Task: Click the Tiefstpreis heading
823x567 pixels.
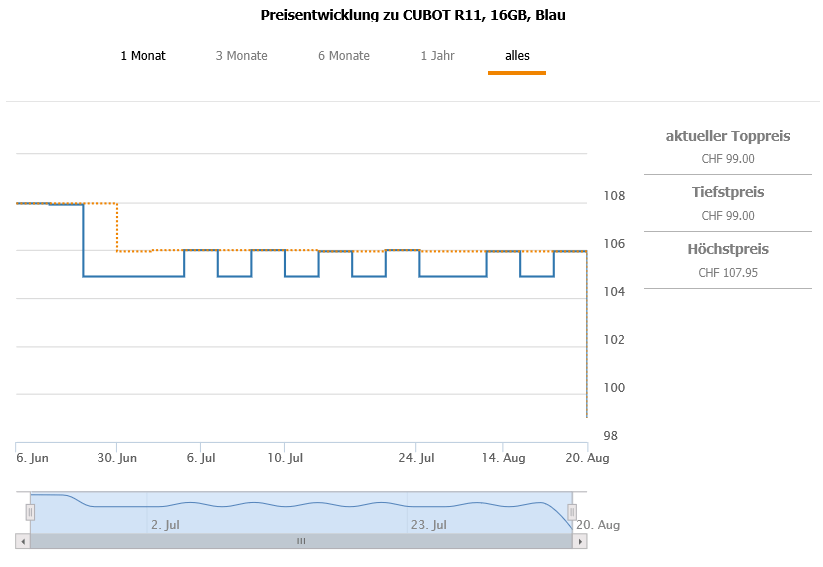Action: point(728,192)
